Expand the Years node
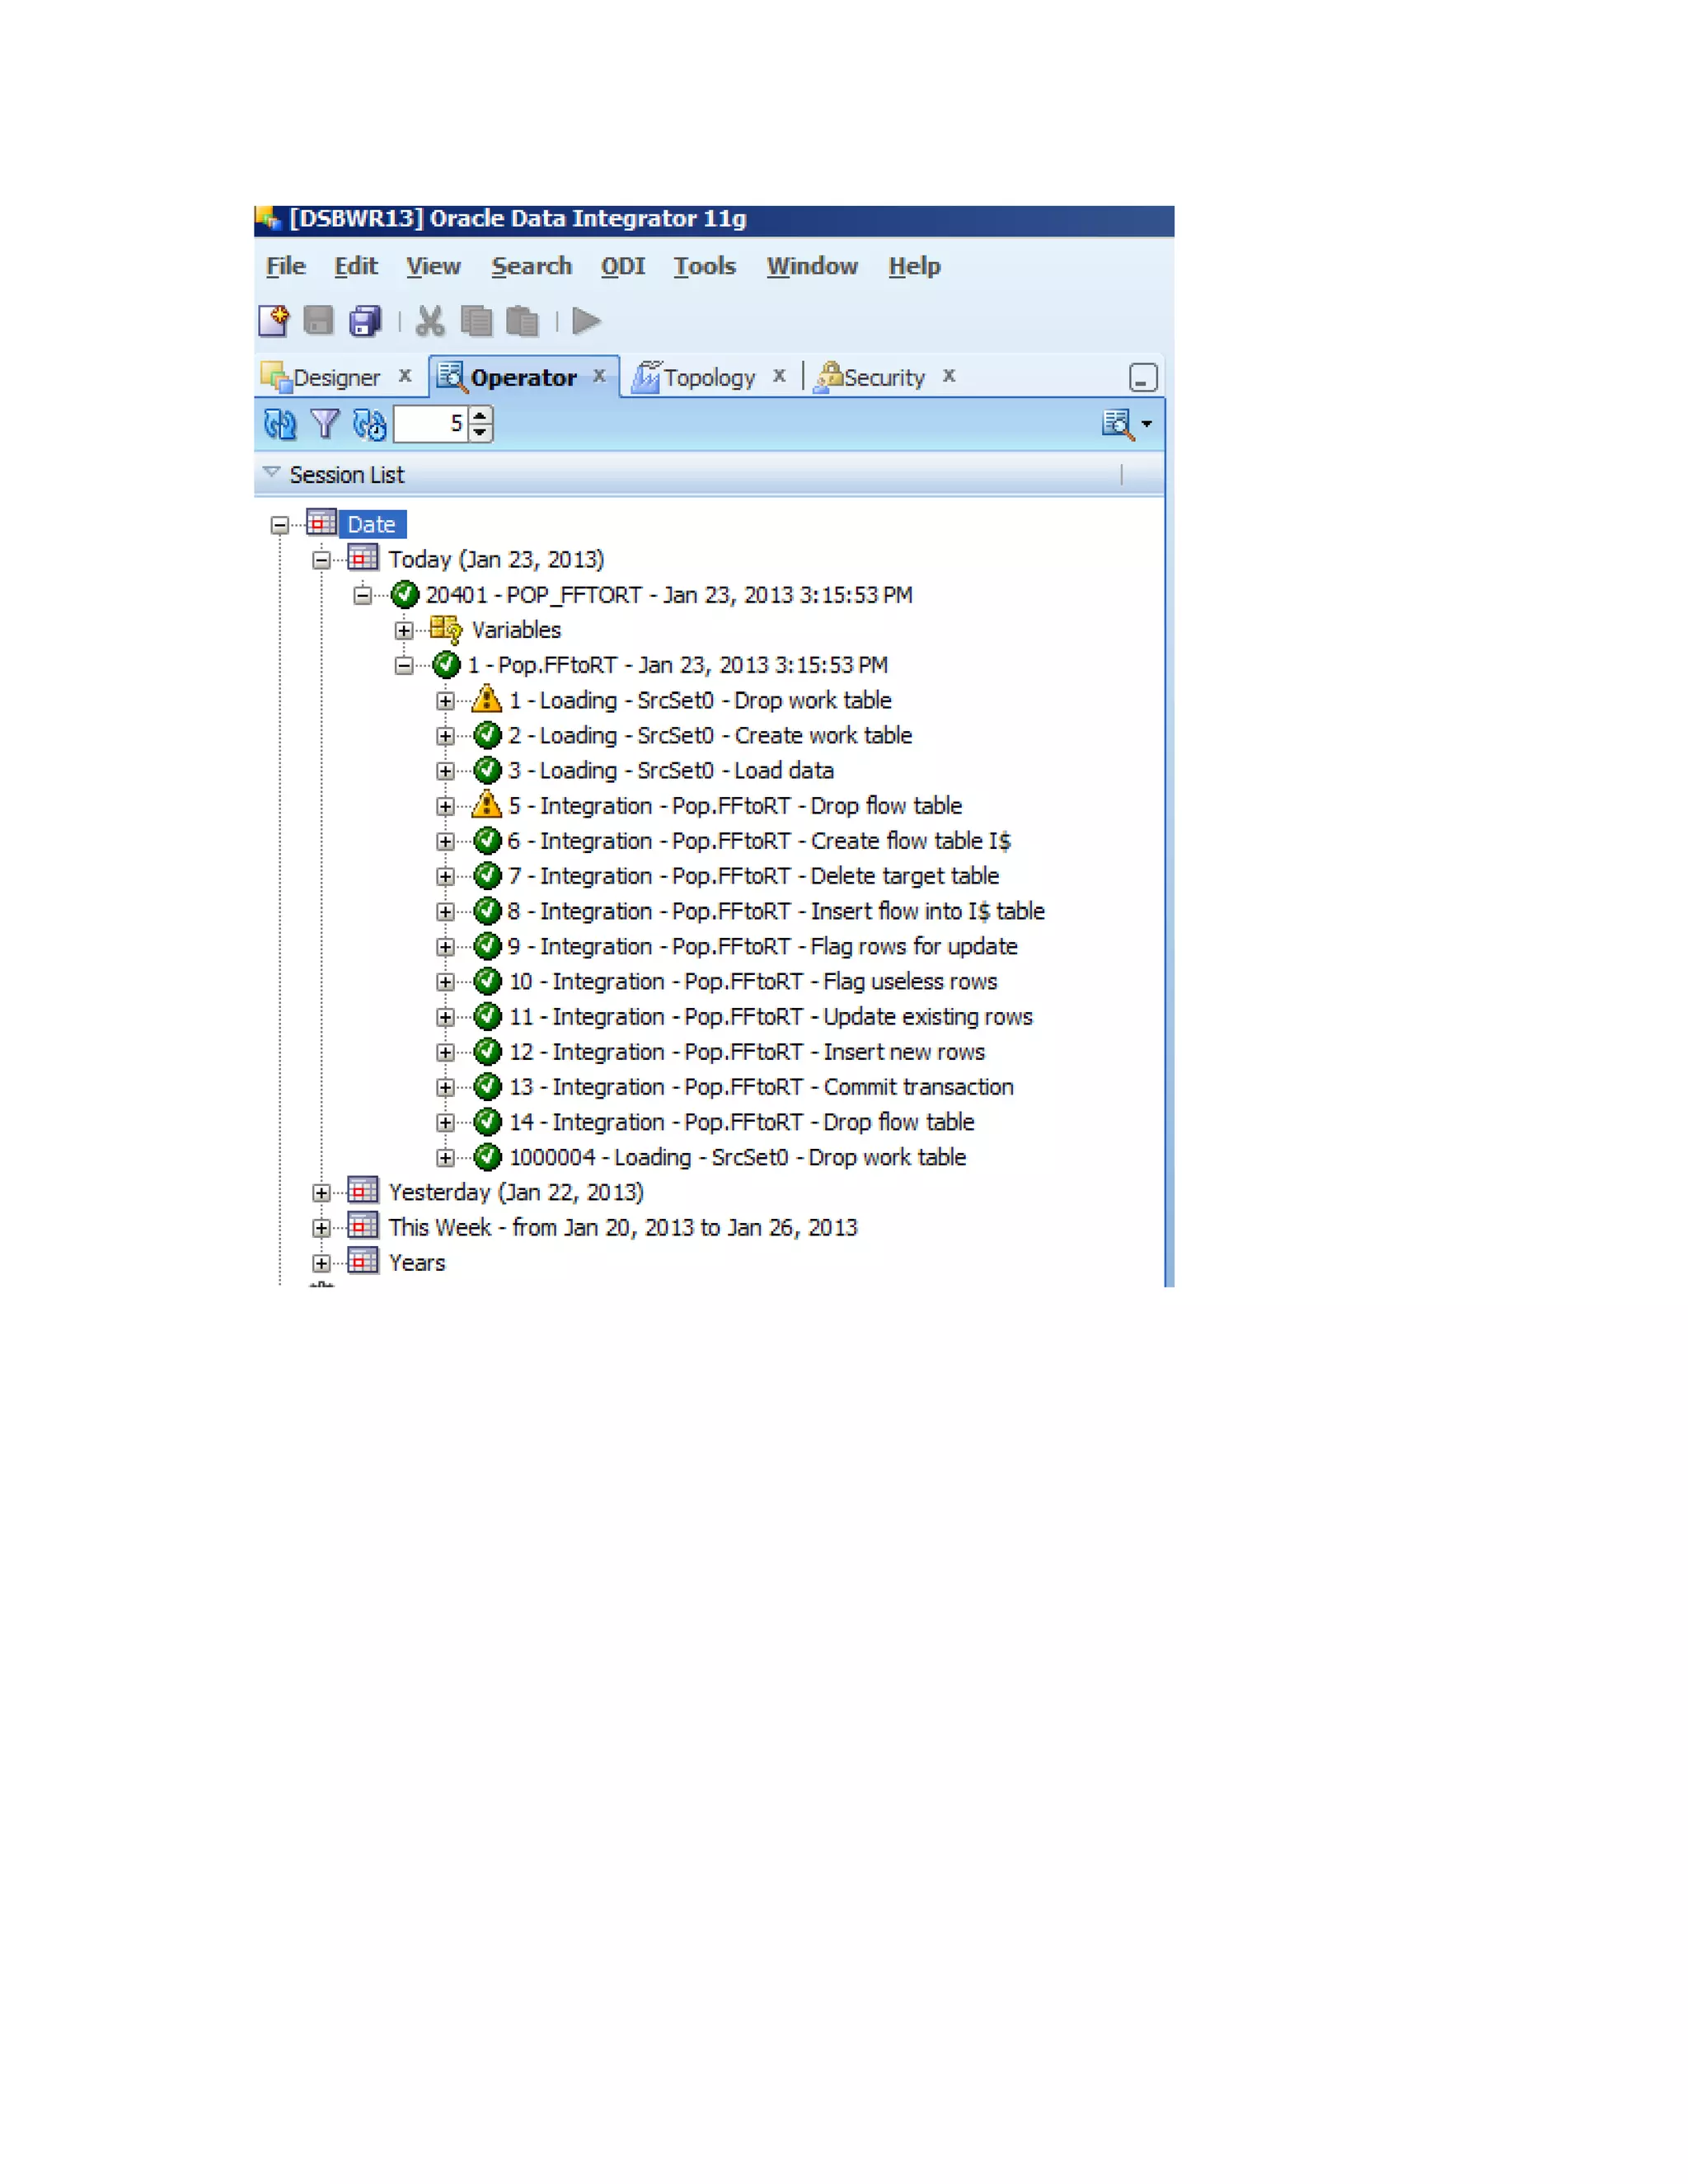The width and height of the screenshot is (1688, 2184). click(x=321, y=1263)
